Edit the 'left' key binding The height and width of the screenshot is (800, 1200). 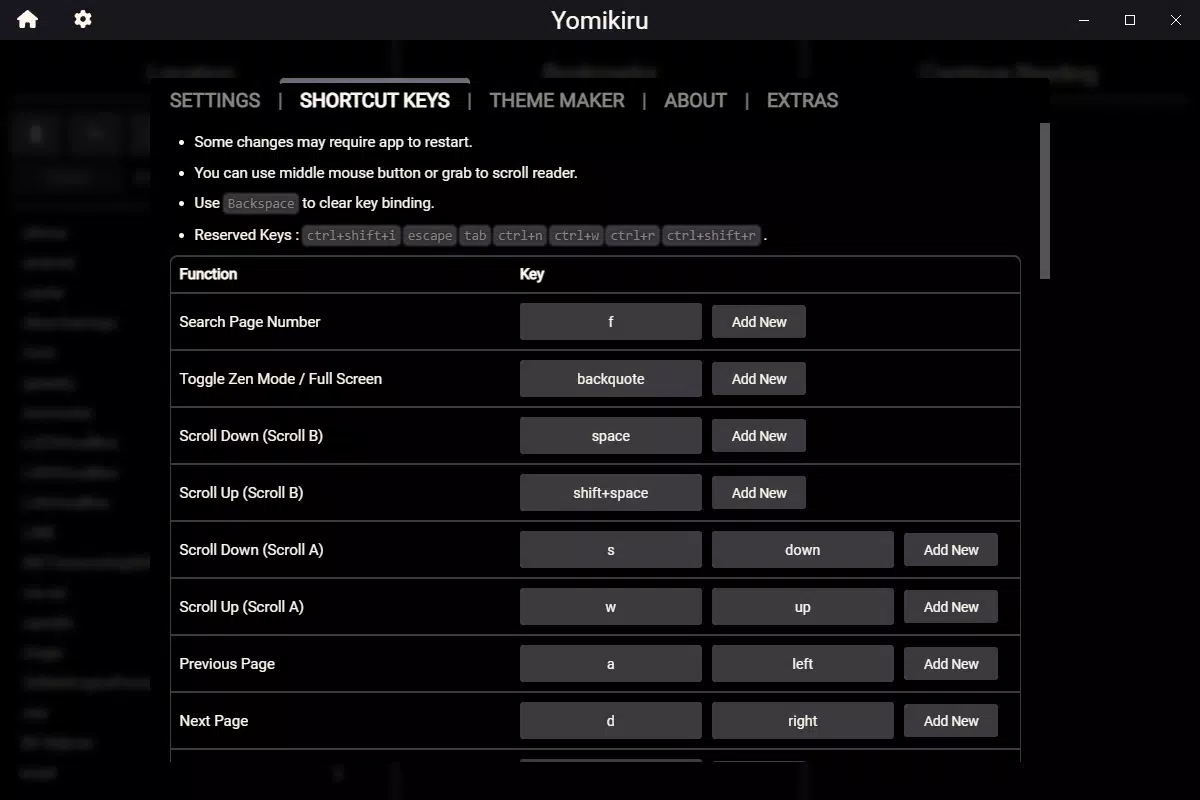pyautogui.click(x=803, y=664)
